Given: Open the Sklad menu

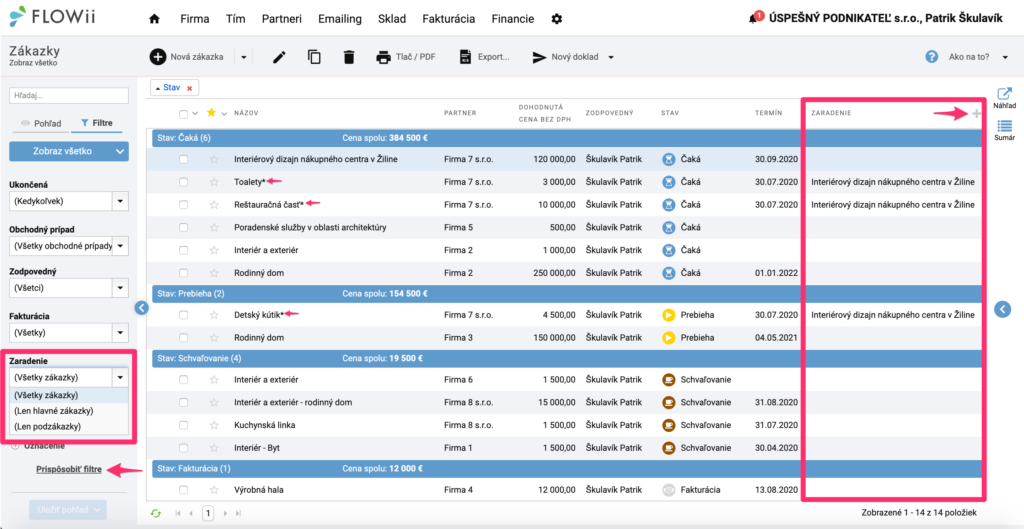Looking at the screenshot, I should click(392, 19).
